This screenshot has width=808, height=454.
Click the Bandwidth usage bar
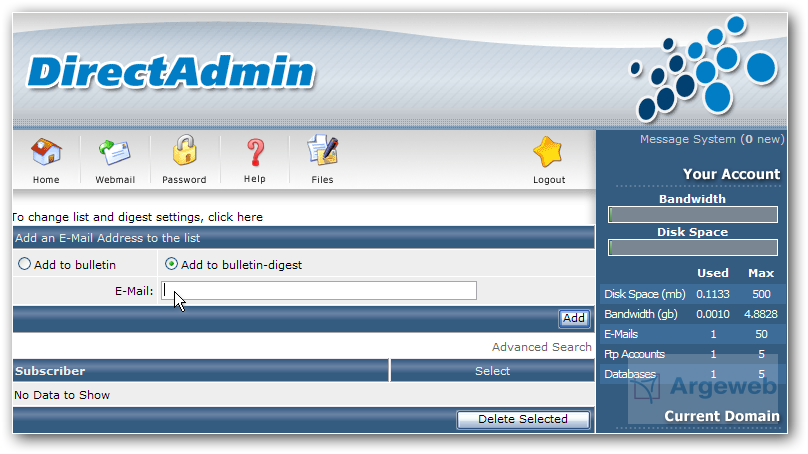point(693,215)
